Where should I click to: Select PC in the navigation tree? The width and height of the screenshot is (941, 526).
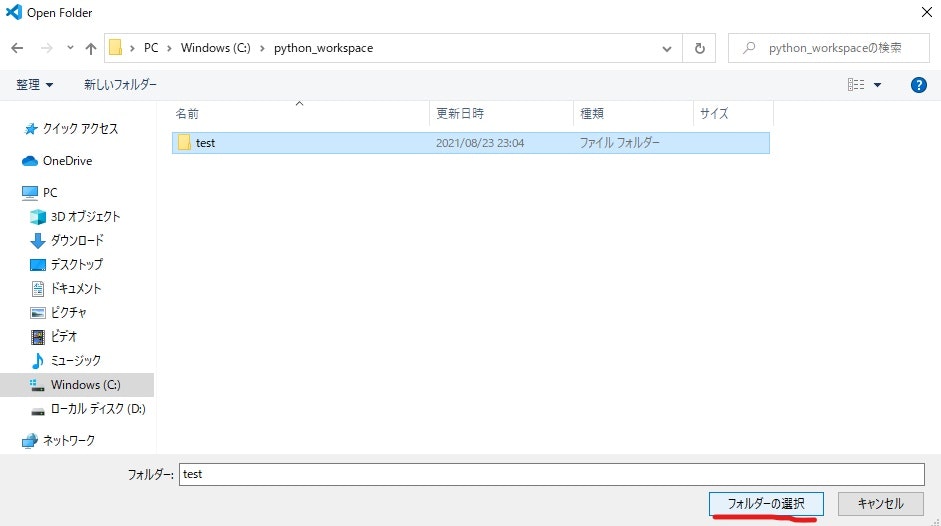pos(50,193)
